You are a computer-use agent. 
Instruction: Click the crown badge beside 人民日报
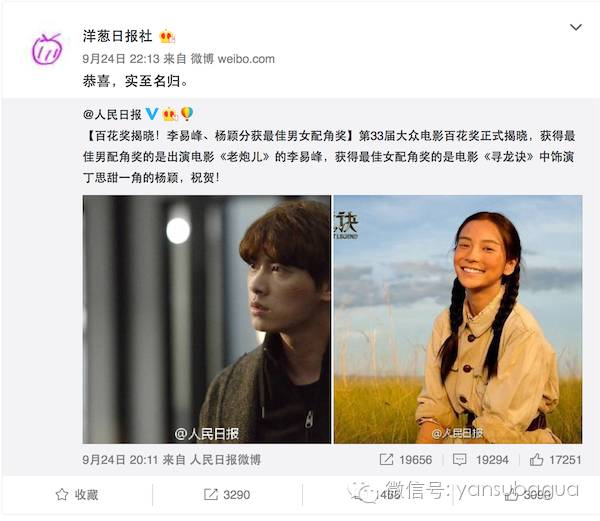point(170,114)
